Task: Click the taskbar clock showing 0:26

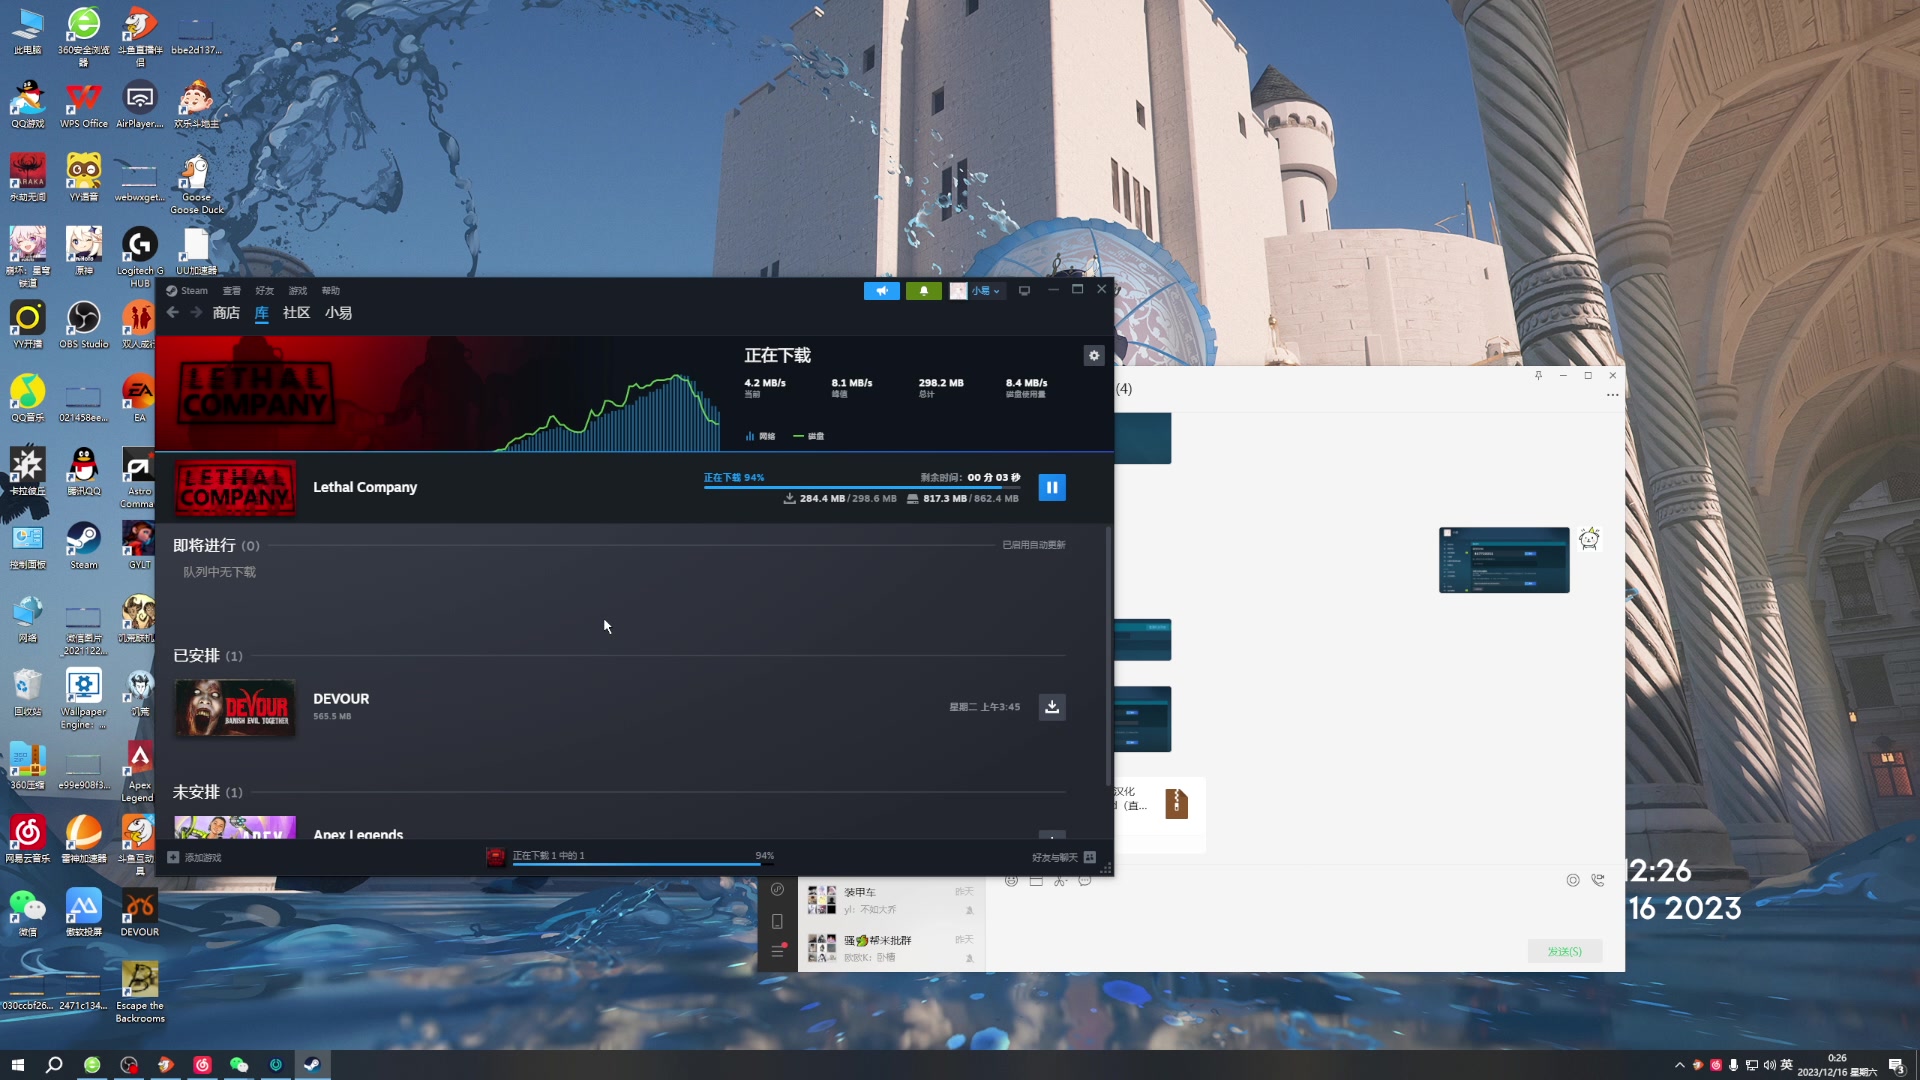Action: pos(1838,1065)
